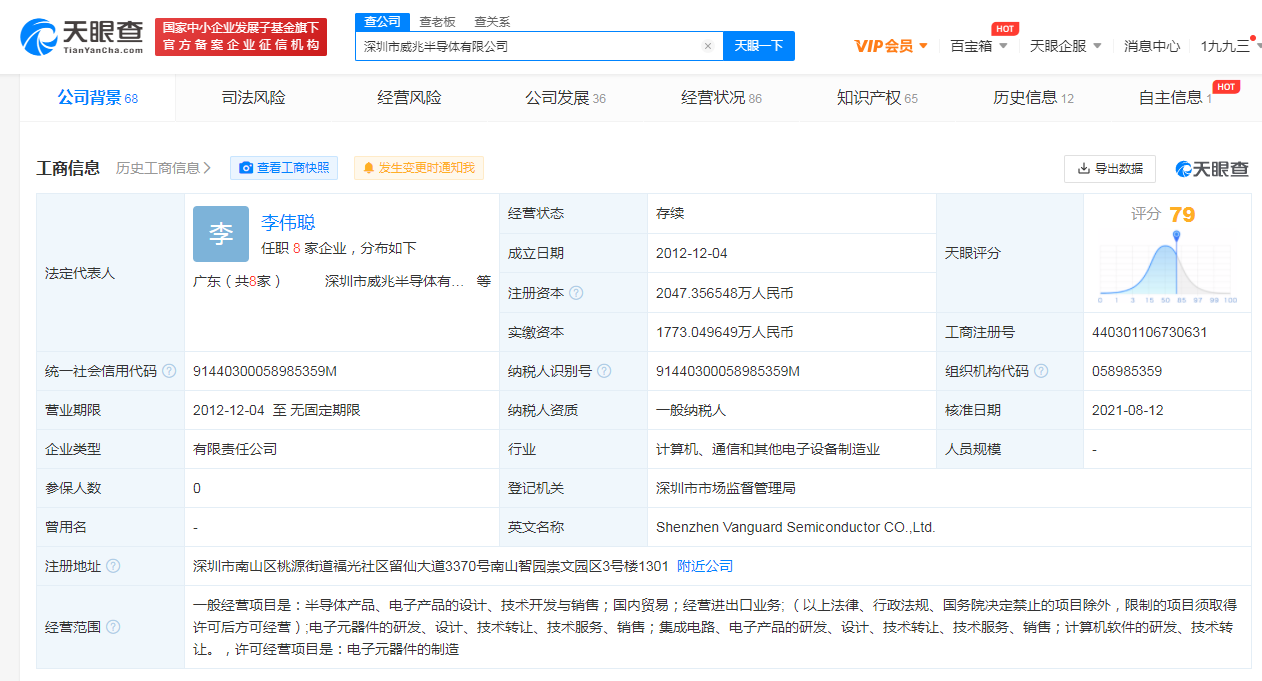This screenshot has width=1262, height=681.
Task: Open the 司法风险 tab
Action: pyautogui.click(x=254, y=97)
